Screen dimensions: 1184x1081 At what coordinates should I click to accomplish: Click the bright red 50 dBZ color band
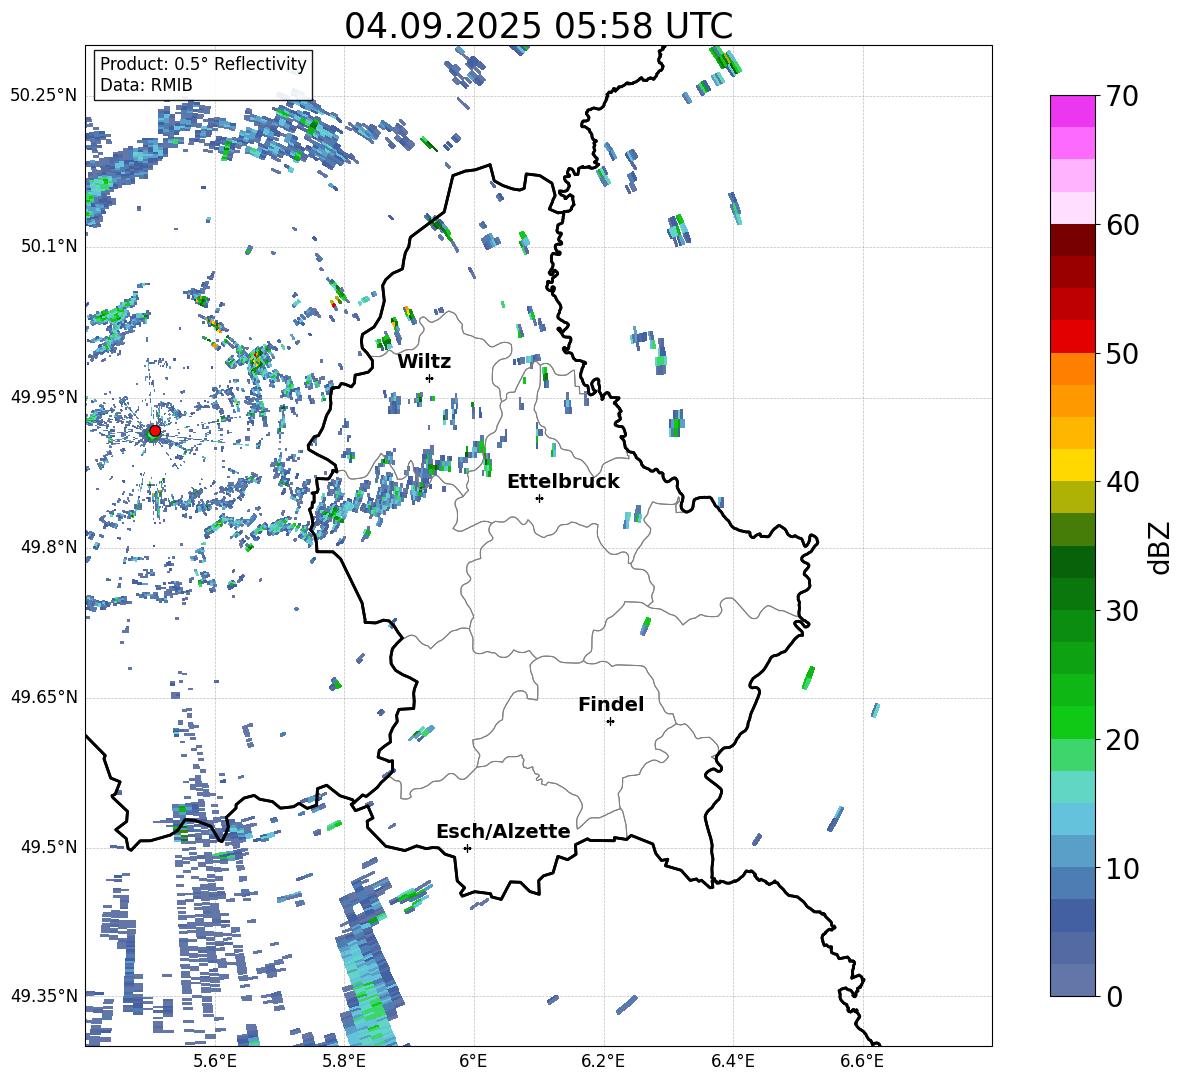1072,337
